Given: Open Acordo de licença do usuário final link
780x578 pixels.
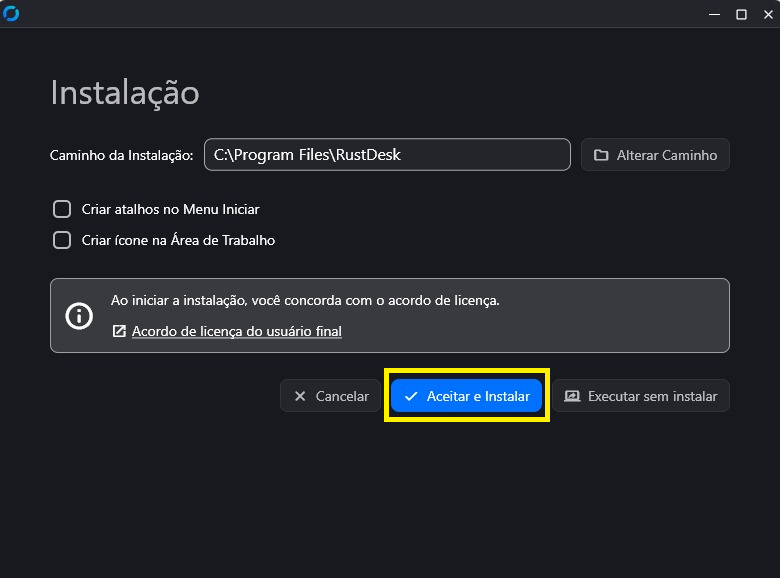Looking at the screenshot, I should point(237,331).
